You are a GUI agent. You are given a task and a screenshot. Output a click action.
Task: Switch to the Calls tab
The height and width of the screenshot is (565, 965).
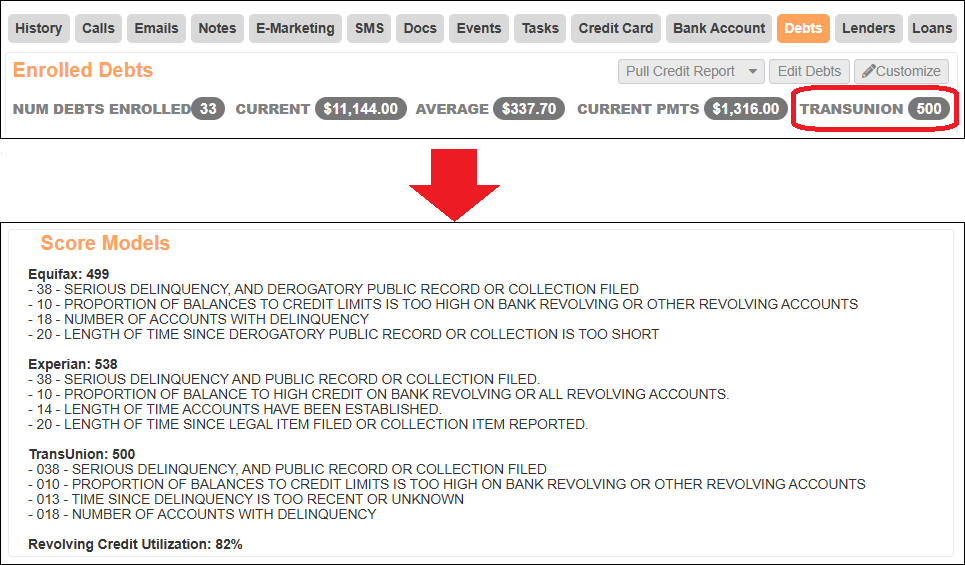pos(98,28)
